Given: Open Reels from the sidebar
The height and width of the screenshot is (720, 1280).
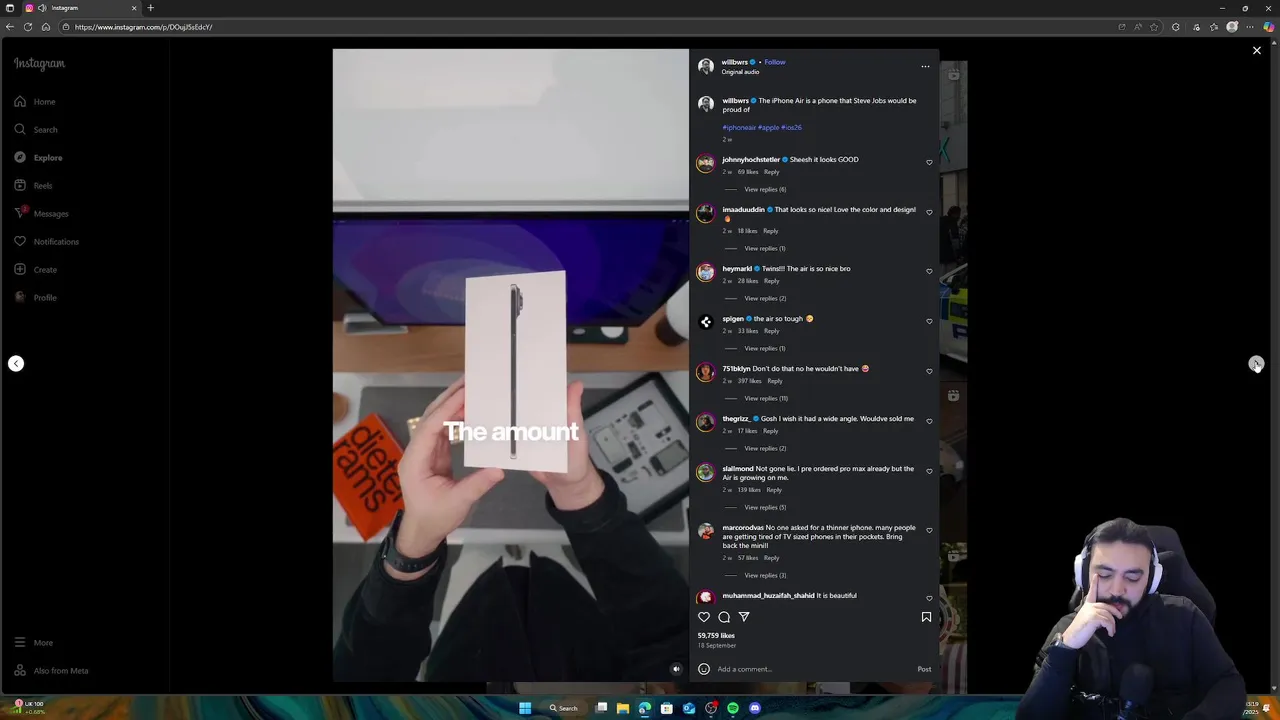Looking at the screenshot, I should coord(33,186).
